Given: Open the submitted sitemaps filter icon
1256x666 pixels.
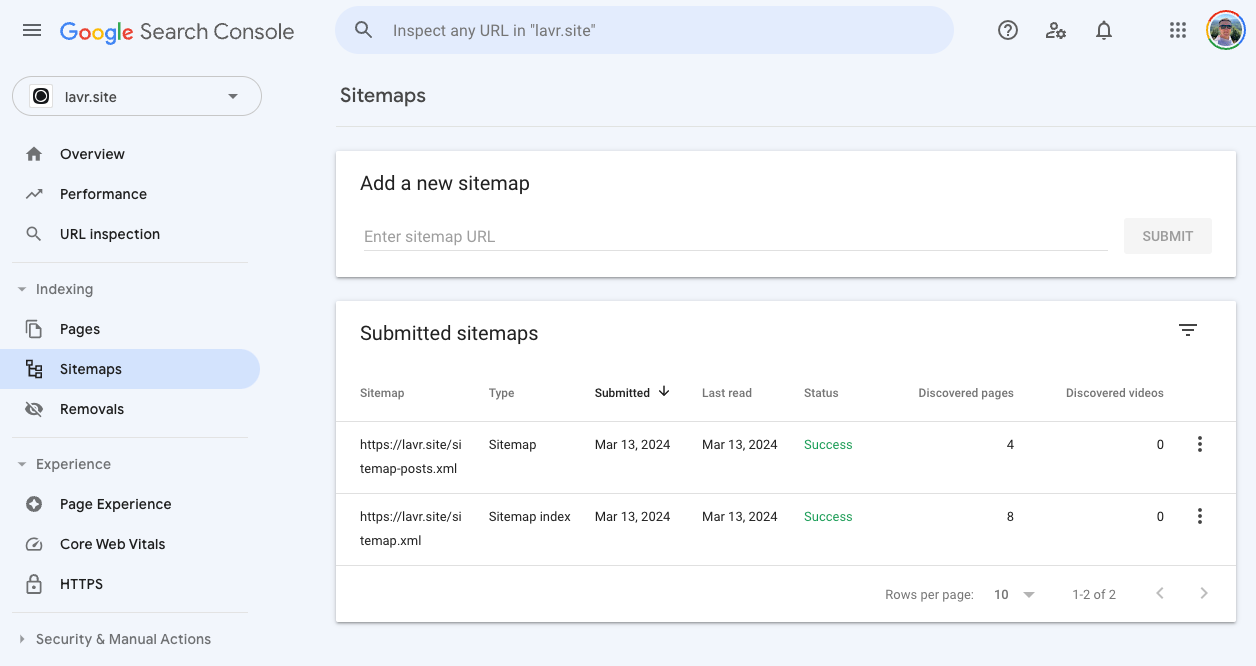Looking at the screenshot, I should pos(1188,330).
